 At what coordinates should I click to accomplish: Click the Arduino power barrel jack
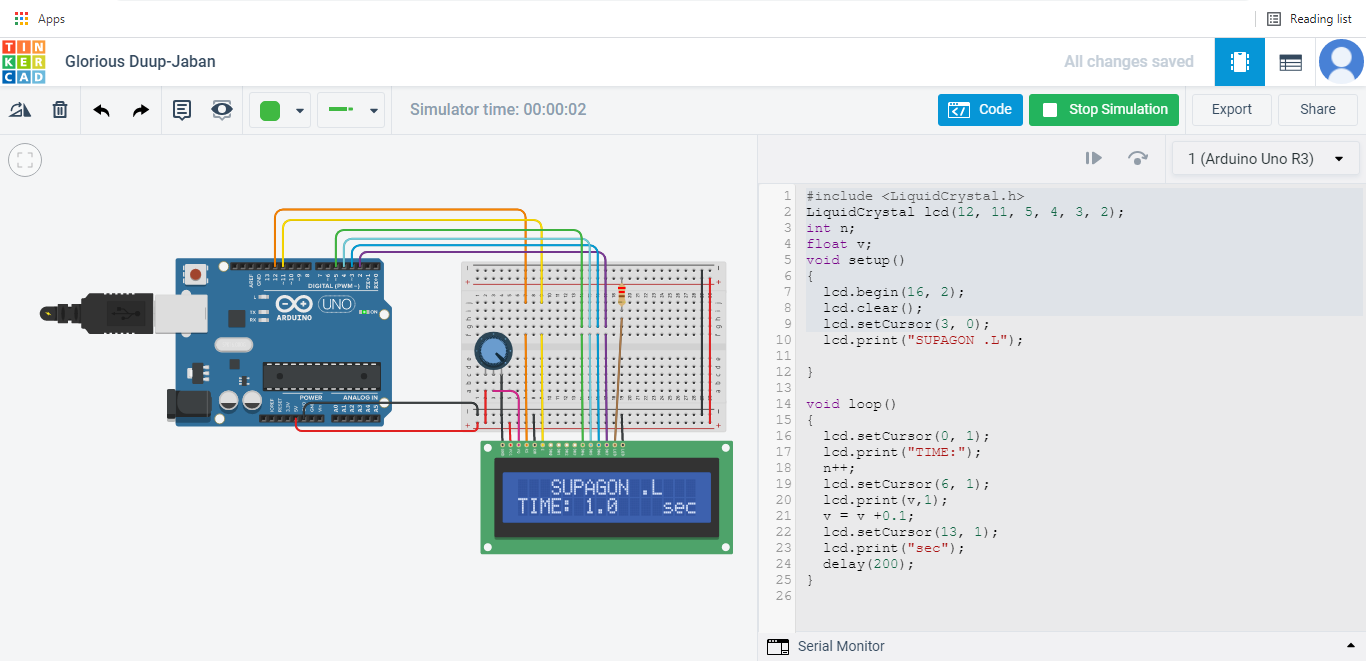187,403
